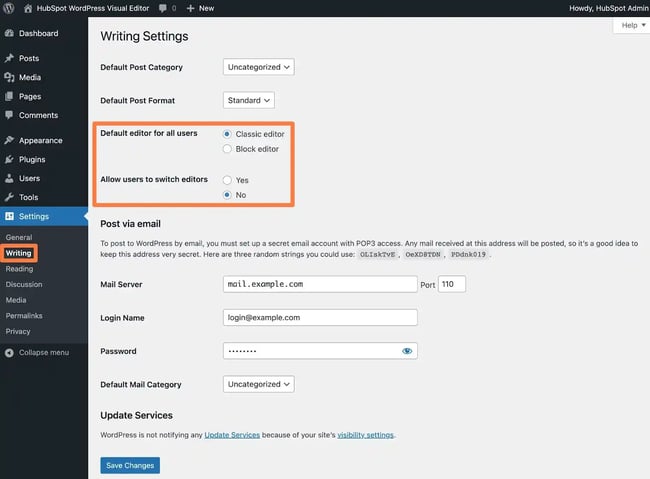This screenshot has width=650, height=479.
Task: Open Reading settings submenu
Action: pos(19,269)
